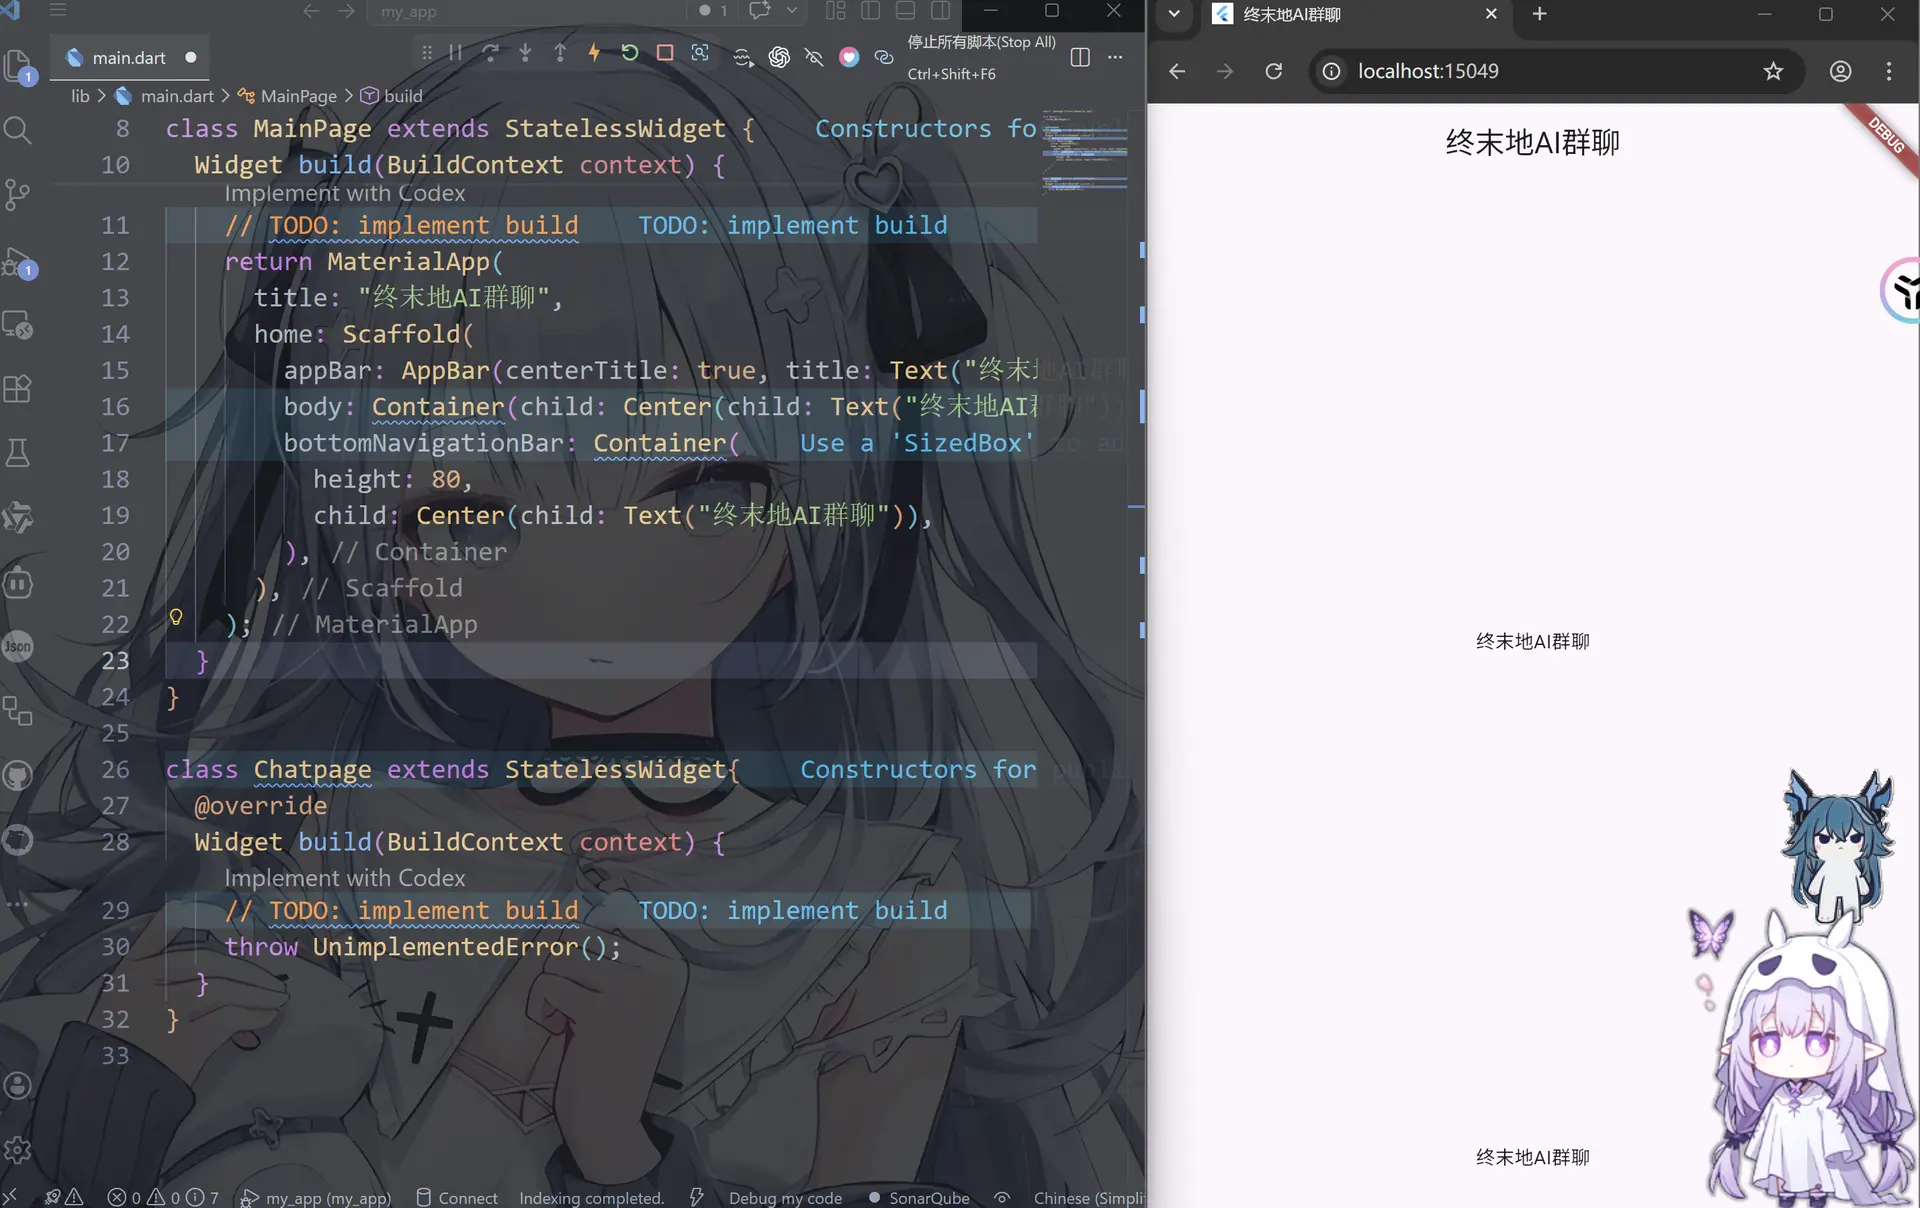Reload the localhost page in browser
The width and height of the screenshot is (1920, 1208).
1273,71
